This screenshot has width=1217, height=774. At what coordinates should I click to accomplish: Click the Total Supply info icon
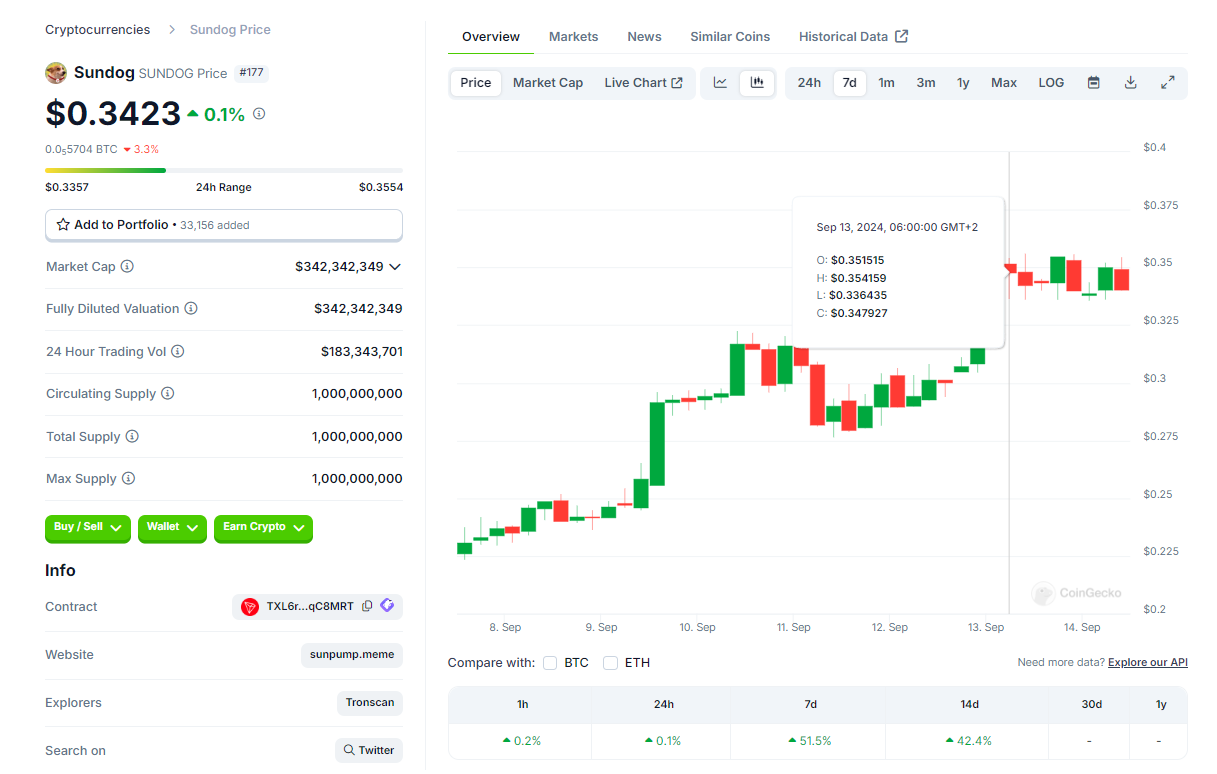(132, 437)
